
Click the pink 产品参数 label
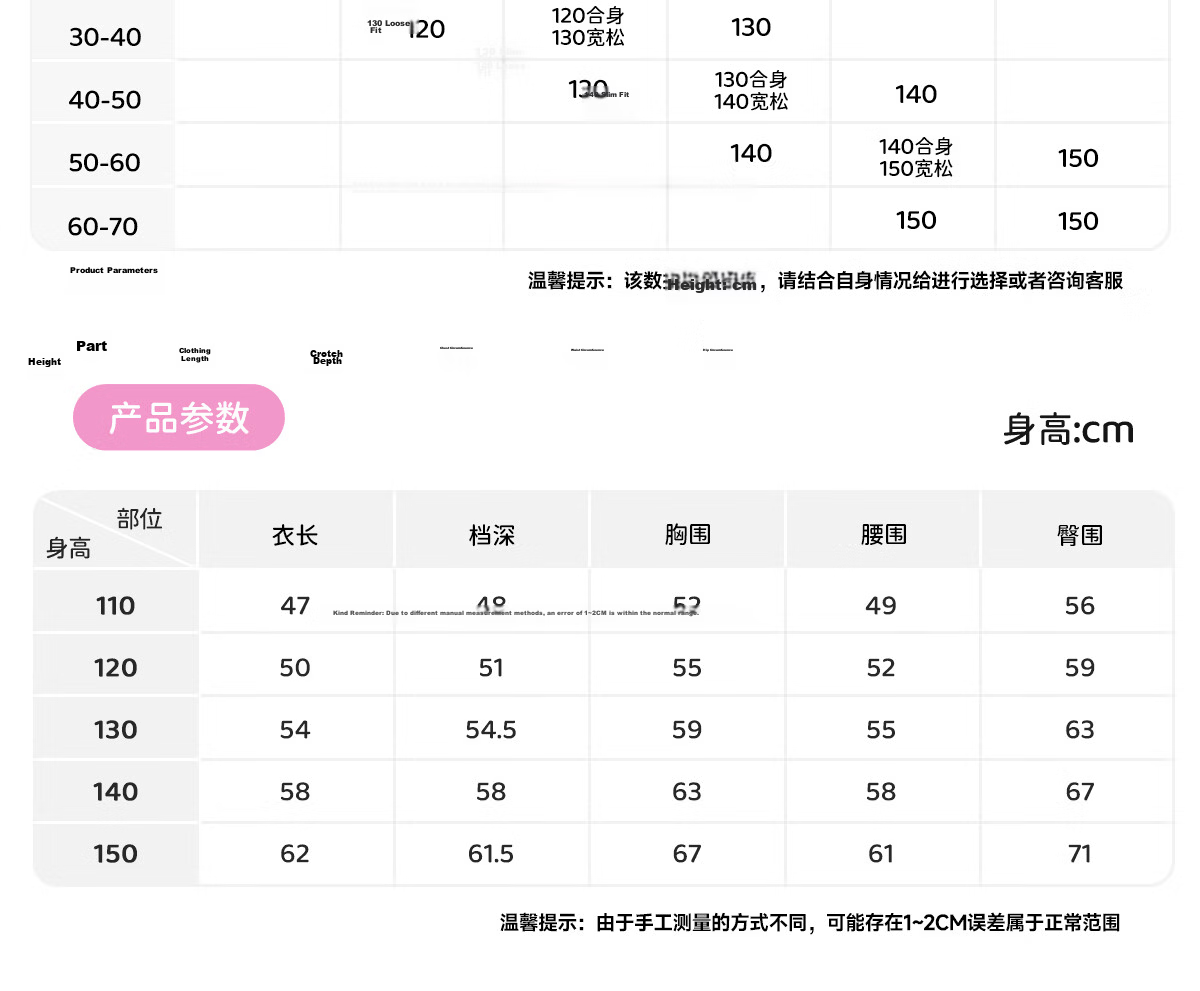[x=179, y=417]
